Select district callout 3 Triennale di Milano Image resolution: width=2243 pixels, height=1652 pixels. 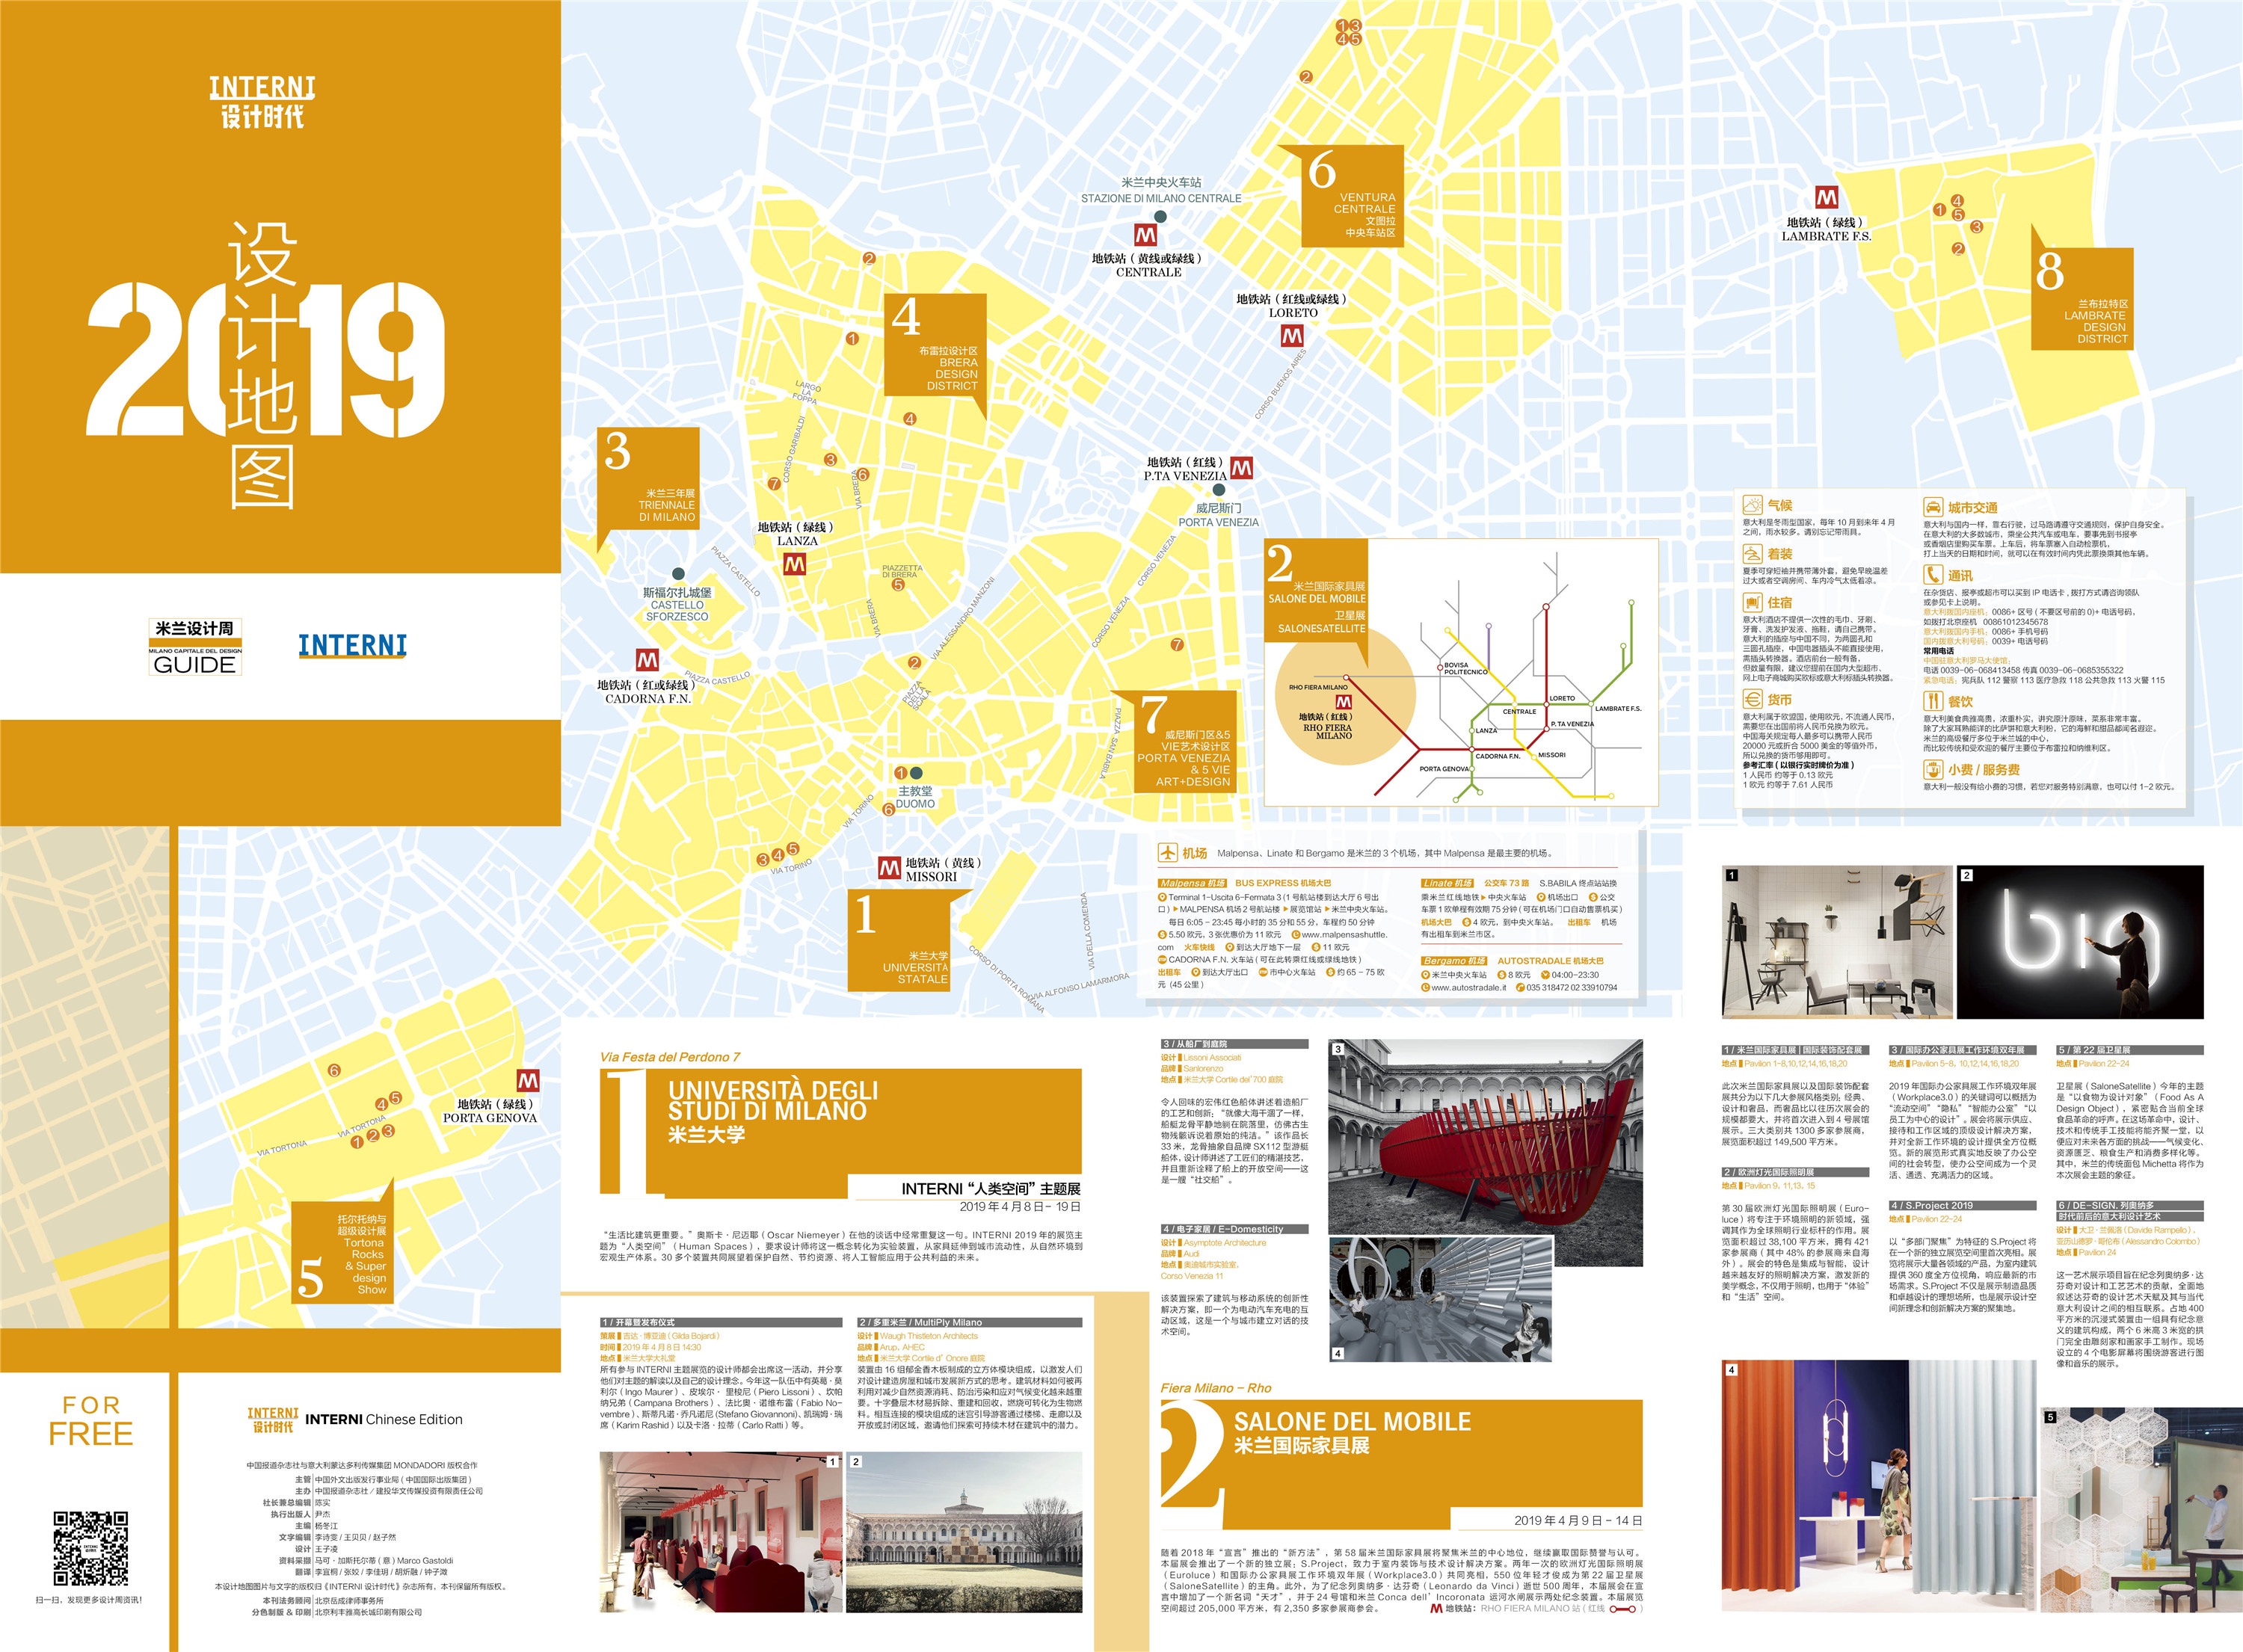648,479
